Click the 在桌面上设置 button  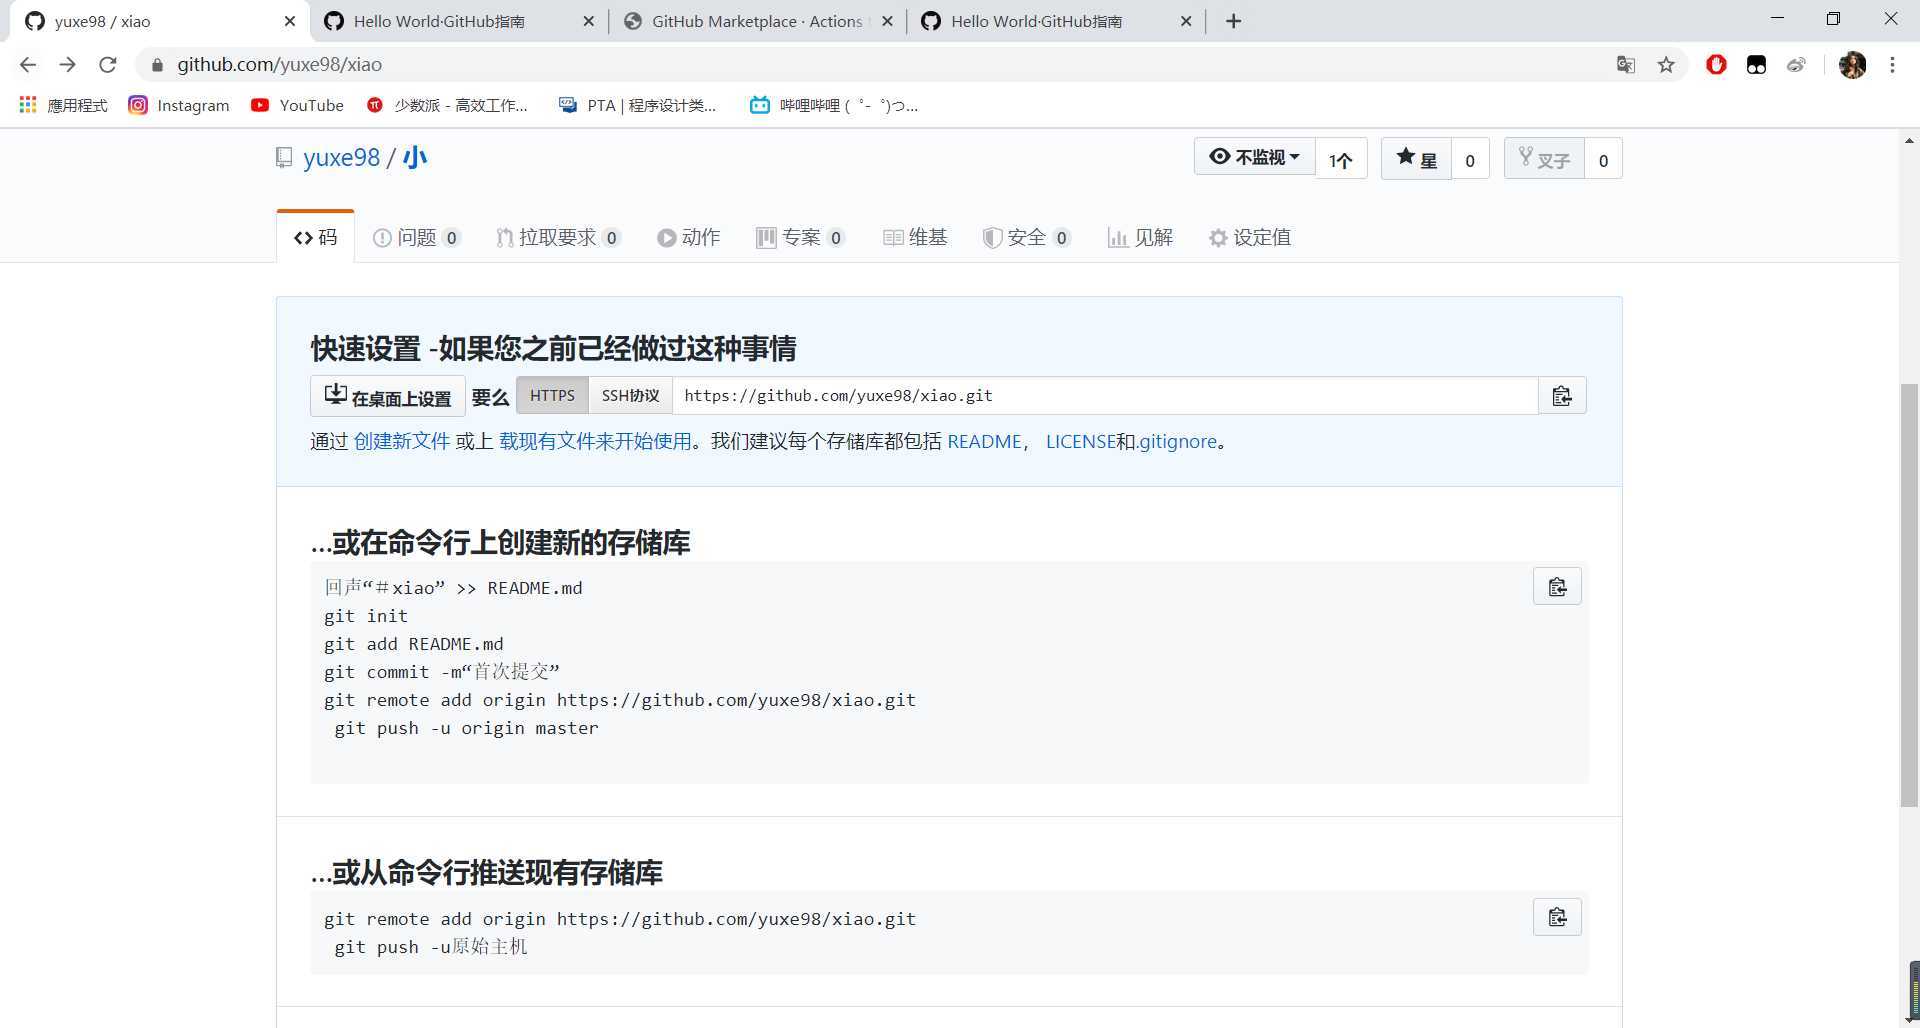[x=388, y=396]
